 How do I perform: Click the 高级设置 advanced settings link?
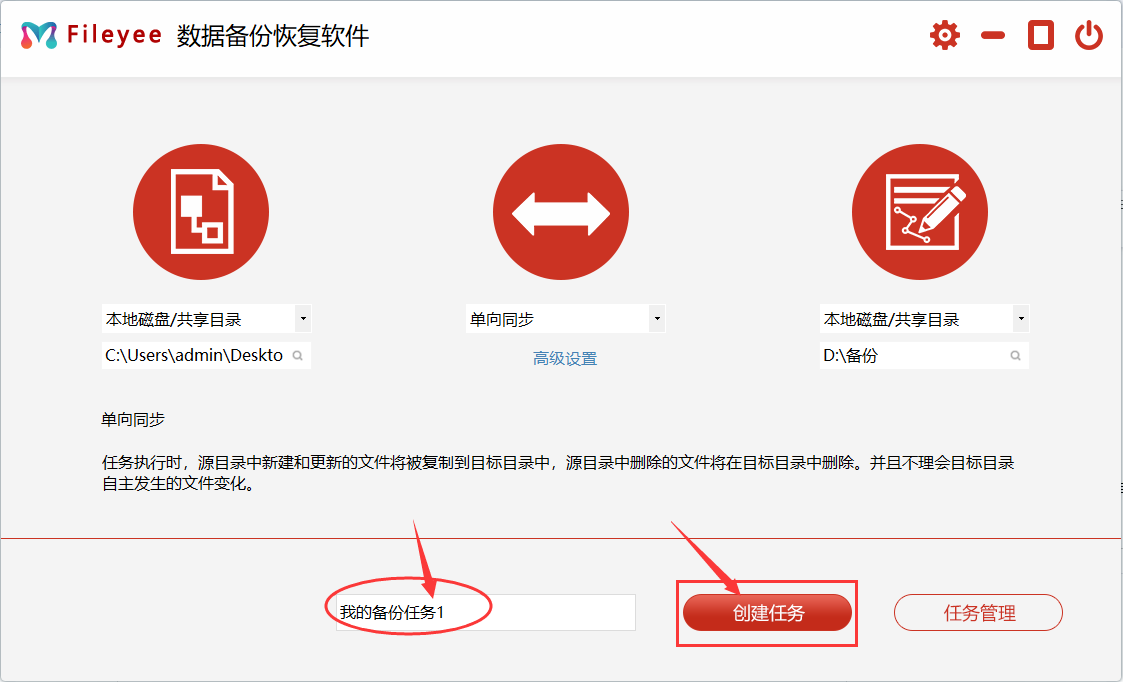565,358
